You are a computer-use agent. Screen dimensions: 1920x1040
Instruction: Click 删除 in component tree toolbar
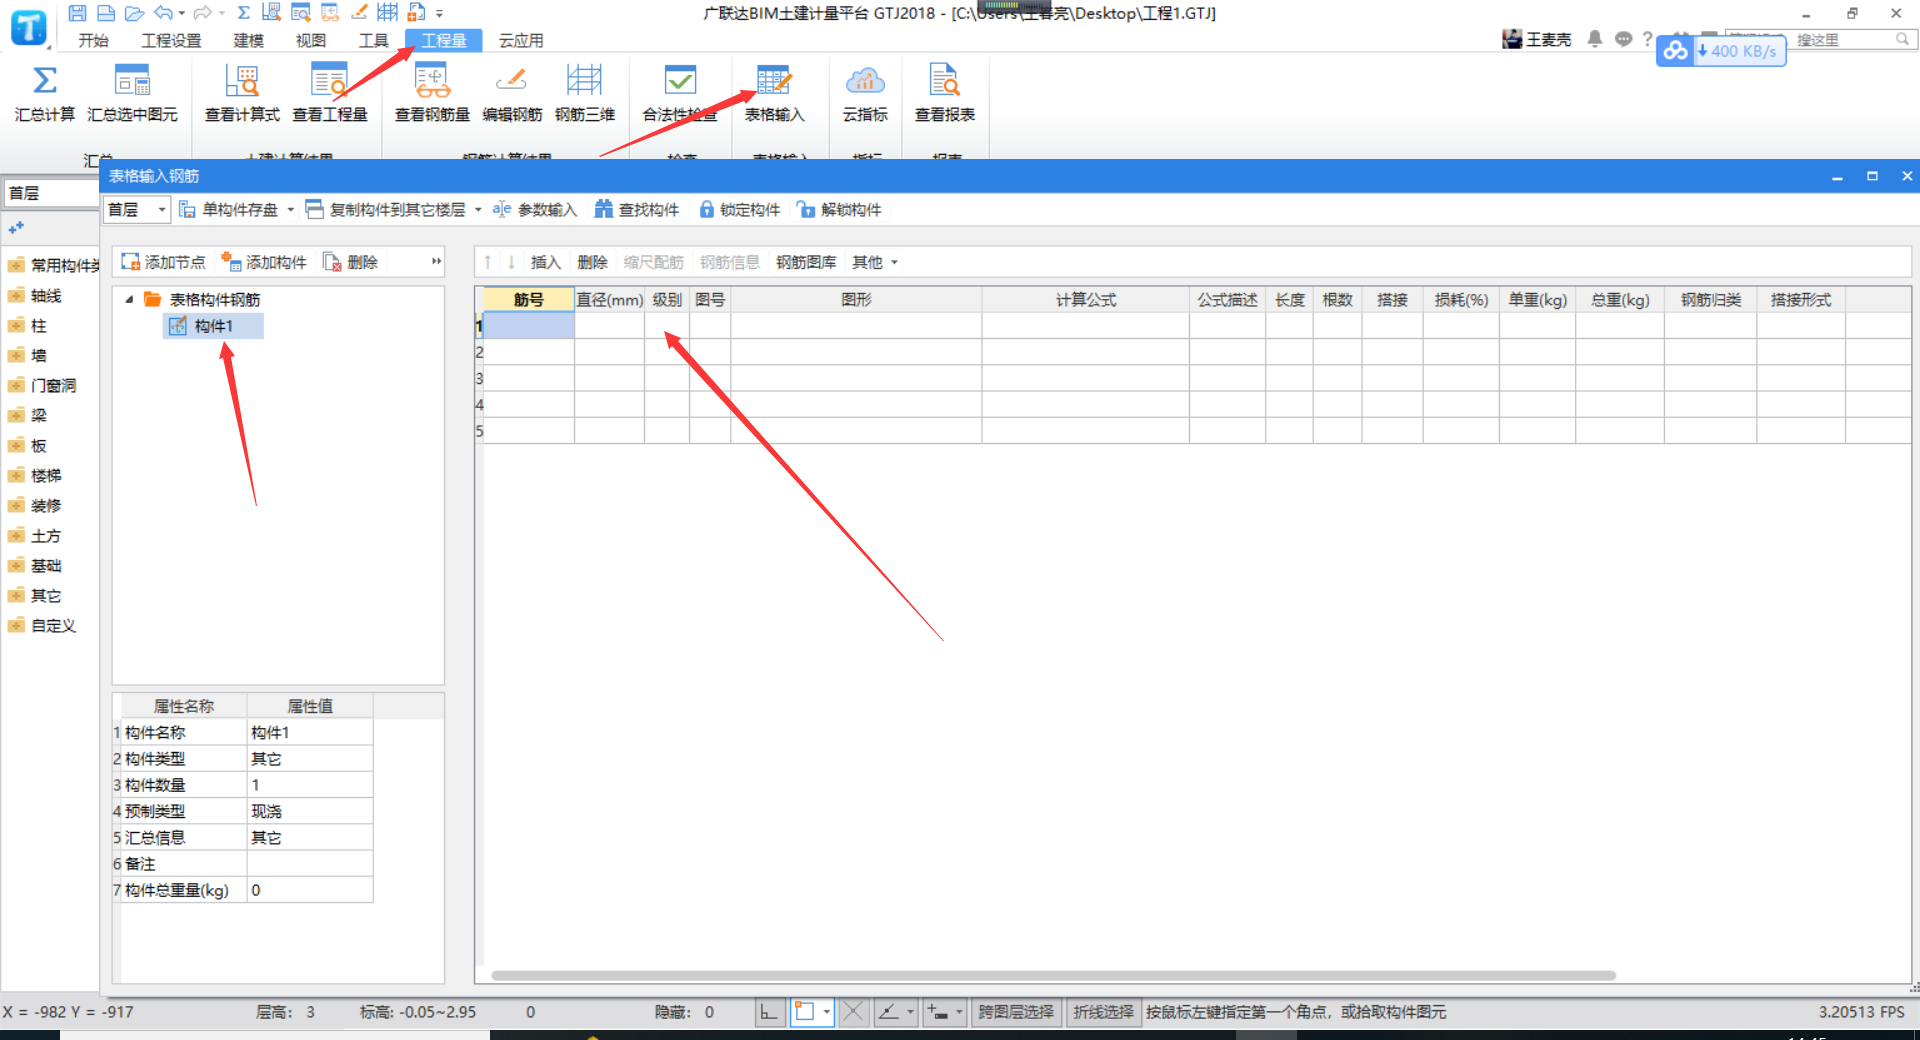click(350, 262)
